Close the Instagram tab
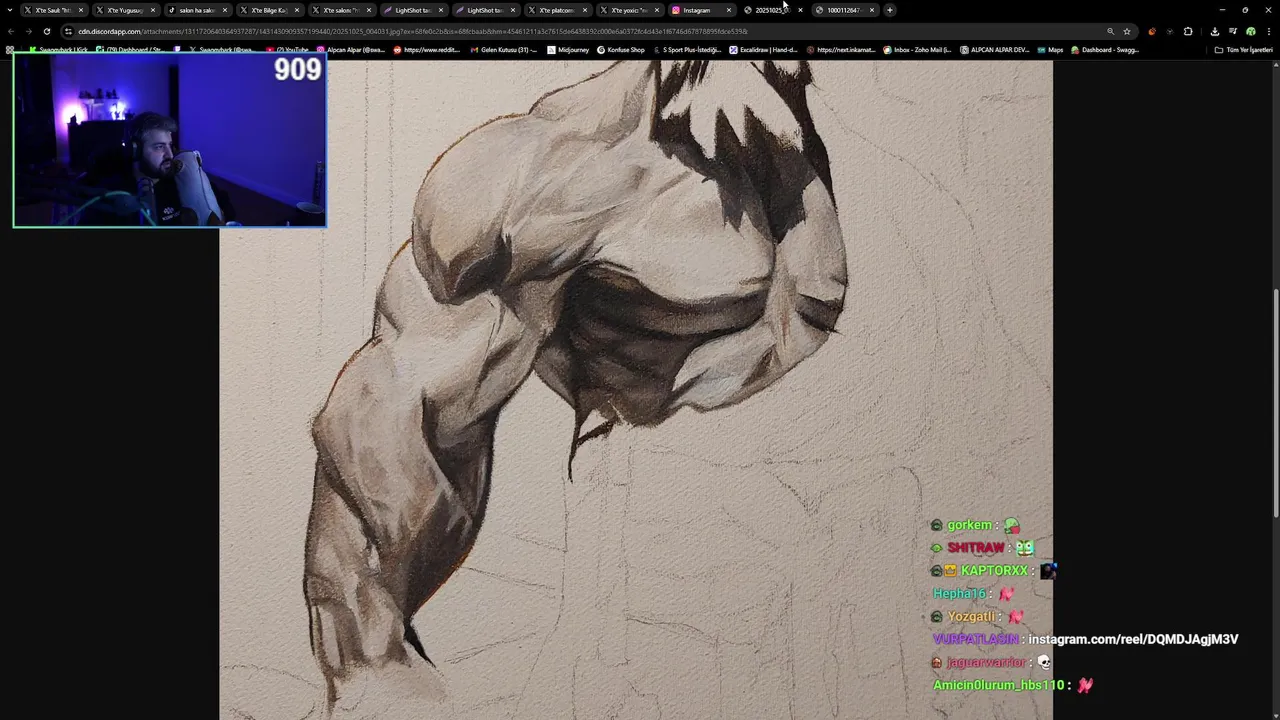The image size is (1280, 720). 728,10
